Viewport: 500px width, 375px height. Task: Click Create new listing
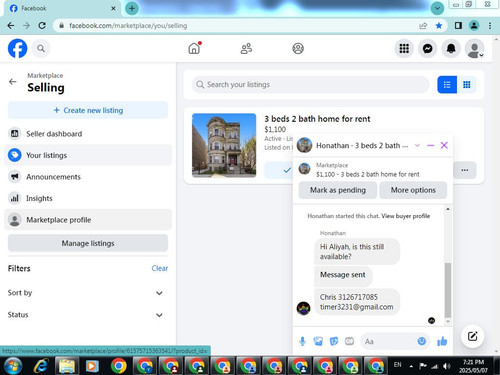[x=88, y=110]
